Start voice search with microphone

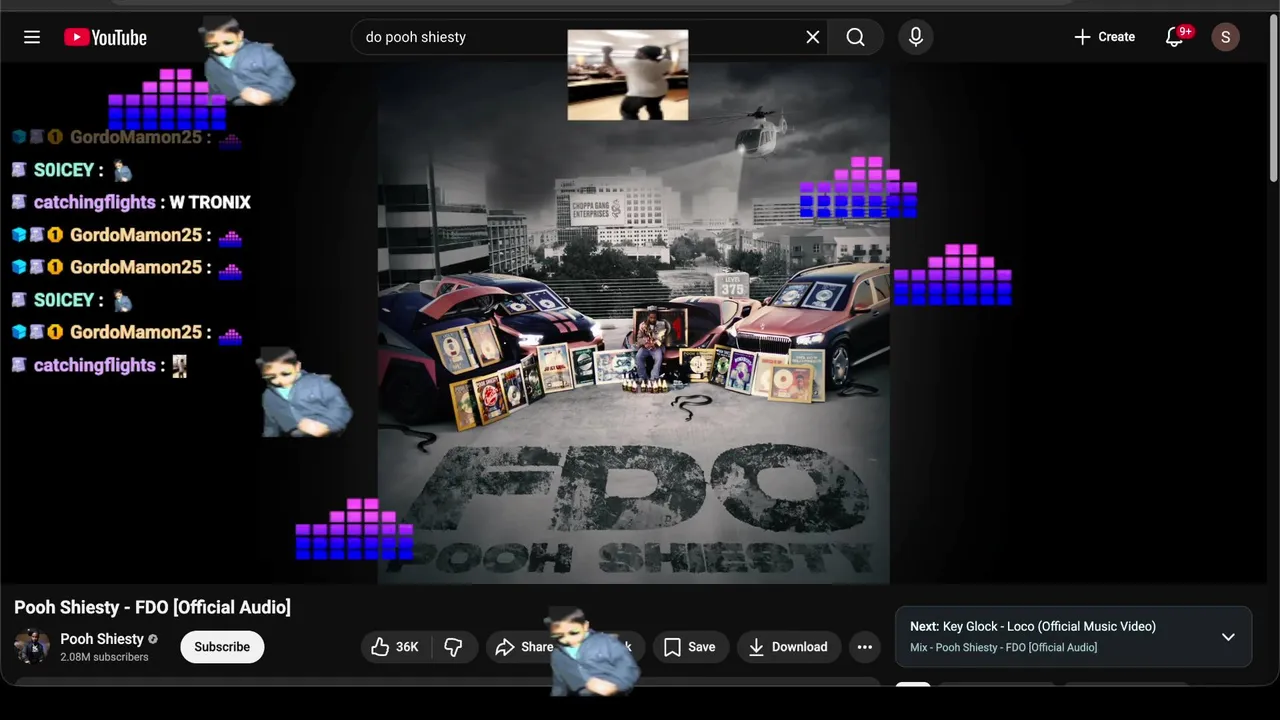click(x=916, y=37)
